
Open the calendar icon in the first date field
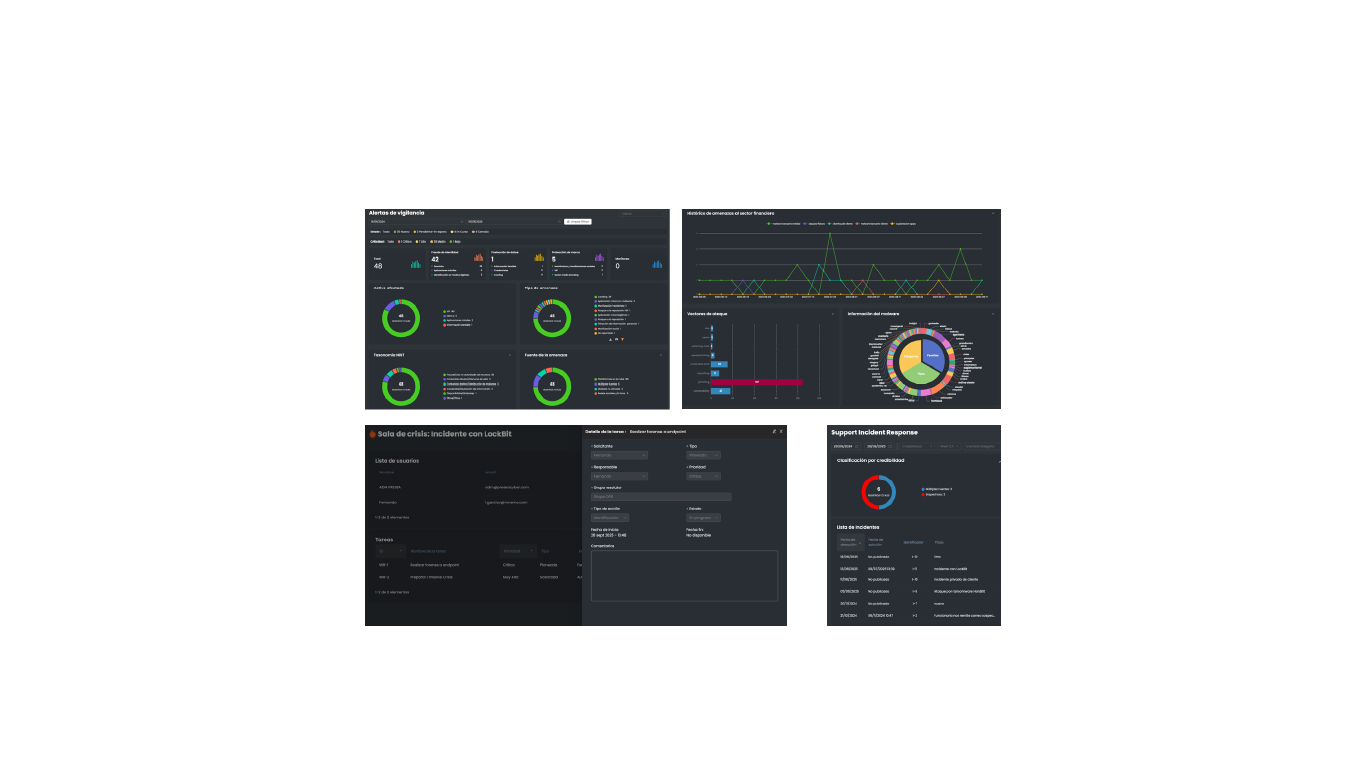coord(856,446)
